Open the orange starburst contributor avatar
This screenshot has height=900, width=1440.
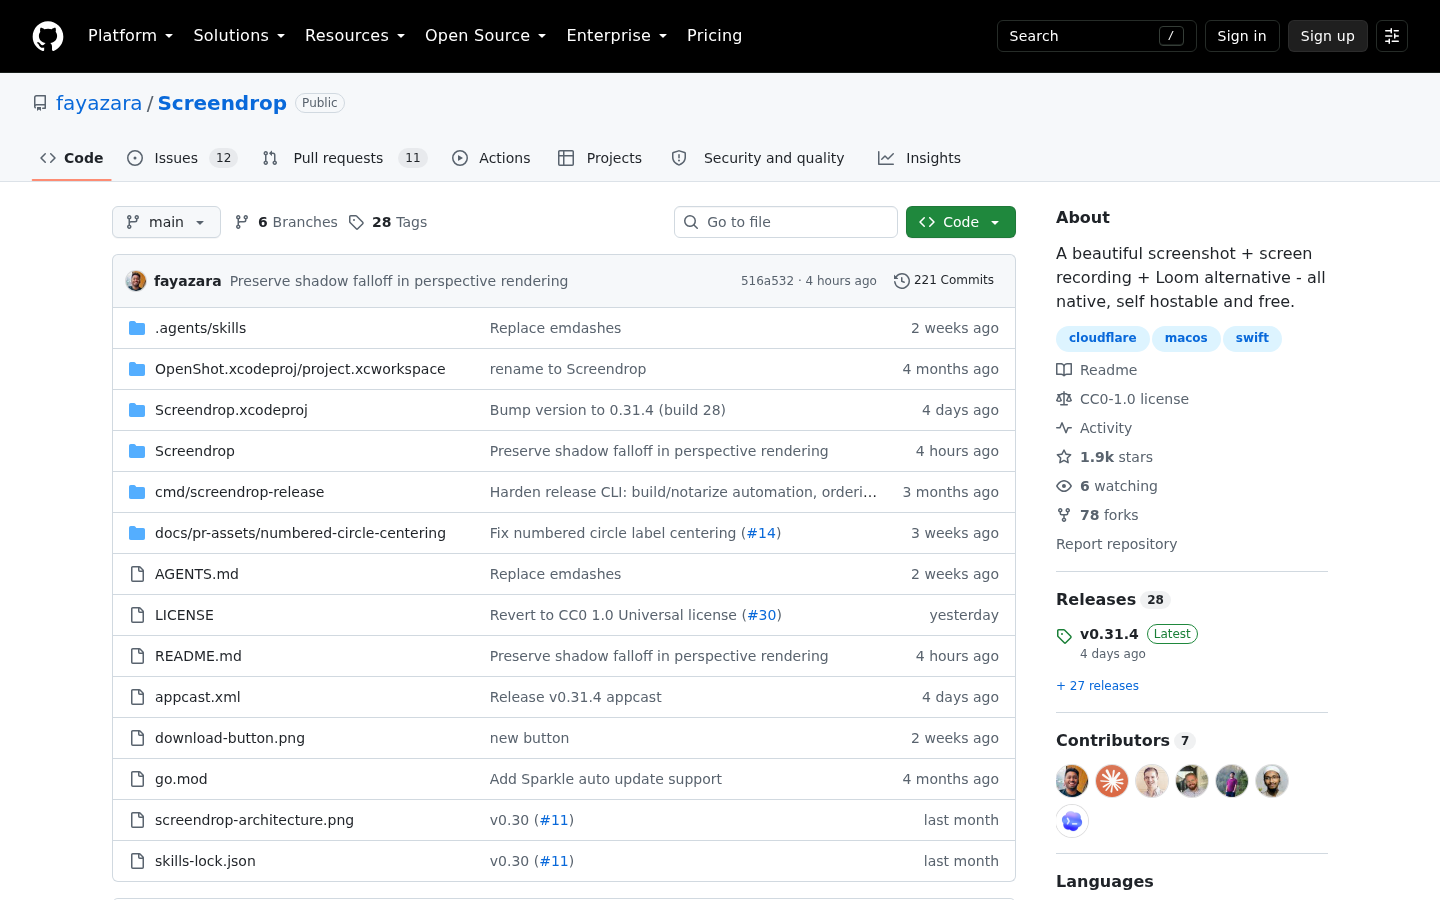click(x=1112, y=781)
